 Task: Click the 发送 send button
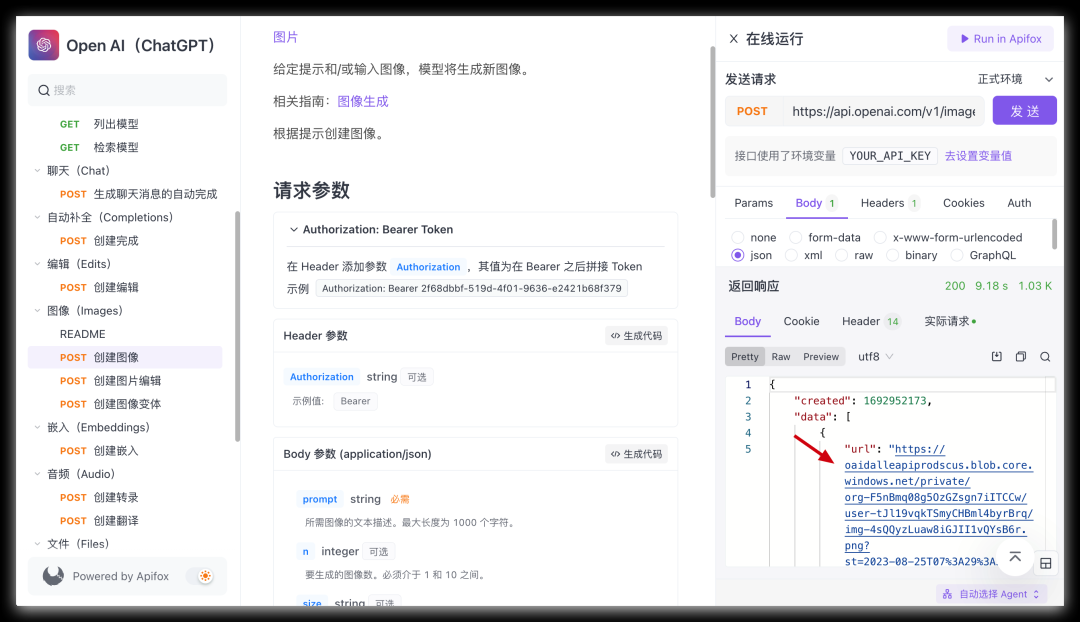coord(1024,111)
